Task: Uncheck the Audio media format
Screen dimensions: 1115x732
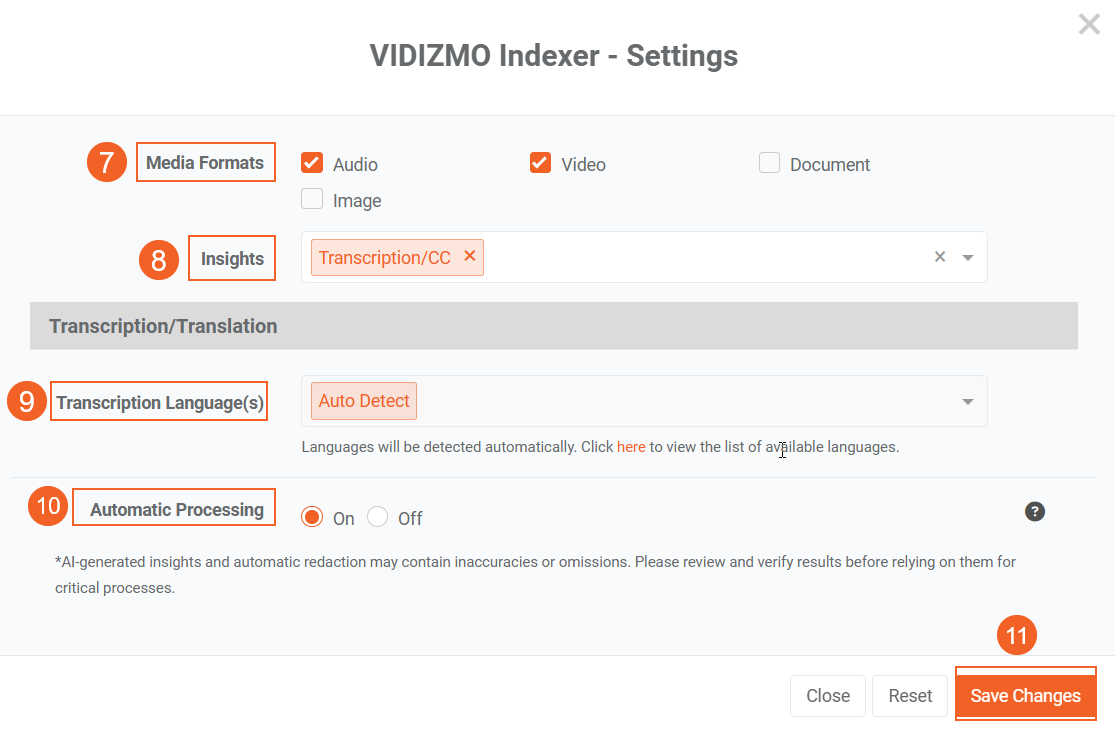Action: [312, 163]
